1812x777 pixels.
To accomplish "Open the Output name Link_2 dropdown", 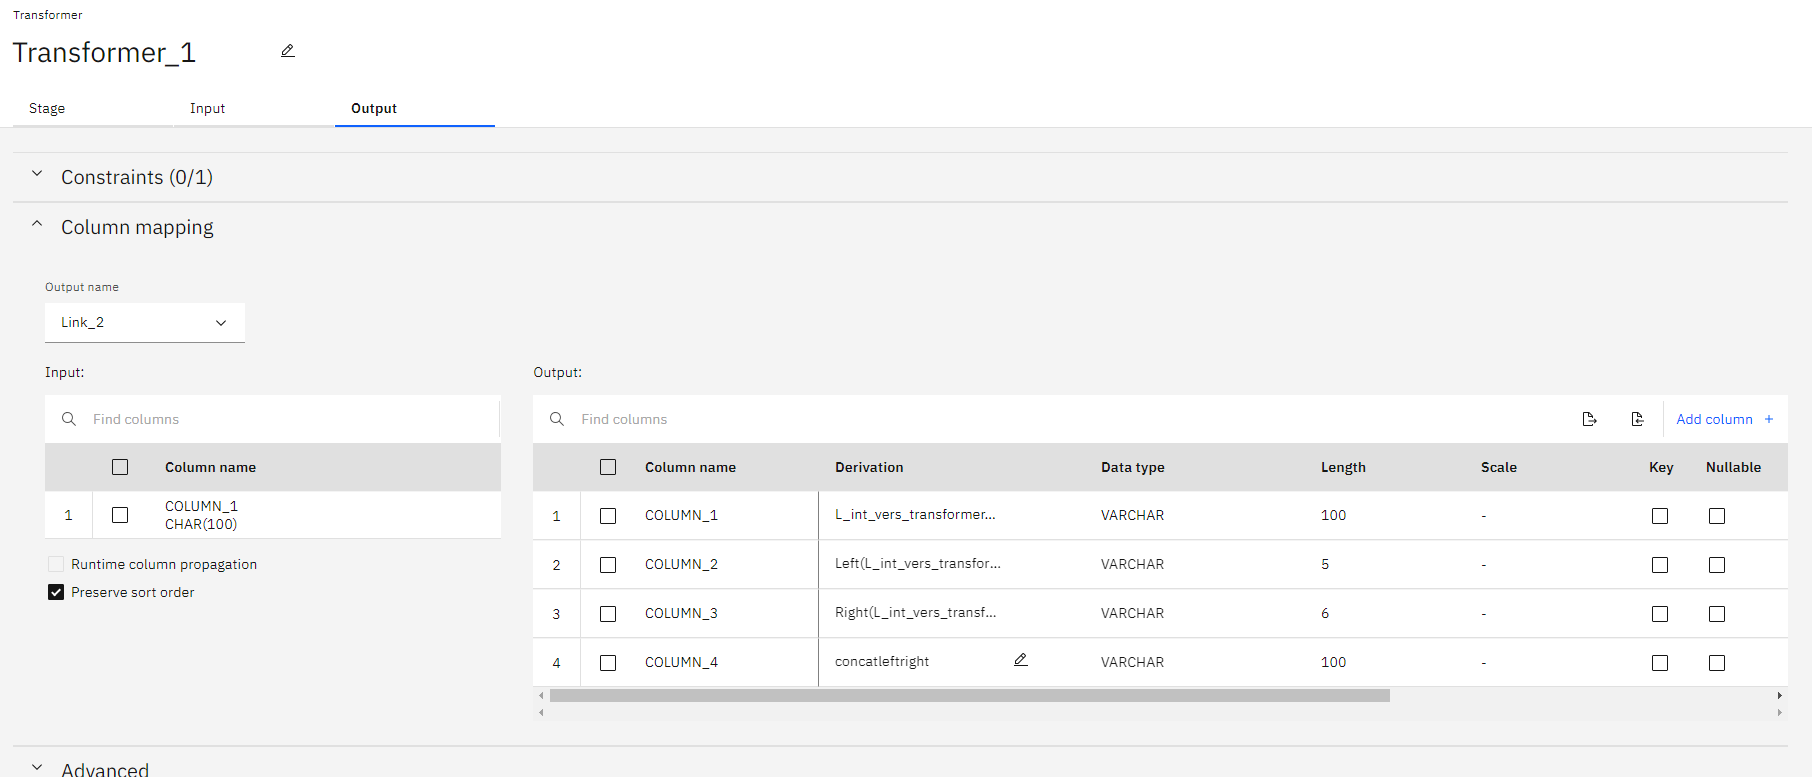I will (145, 322).
